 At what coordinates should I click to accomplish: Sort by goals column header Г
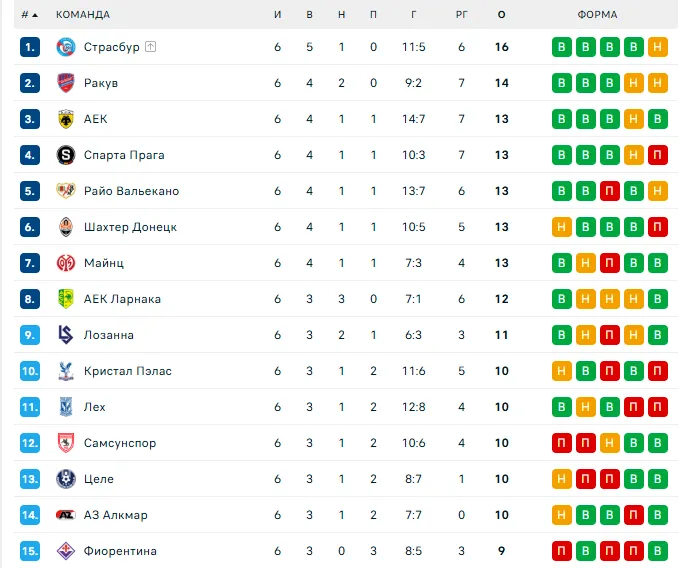414,15
